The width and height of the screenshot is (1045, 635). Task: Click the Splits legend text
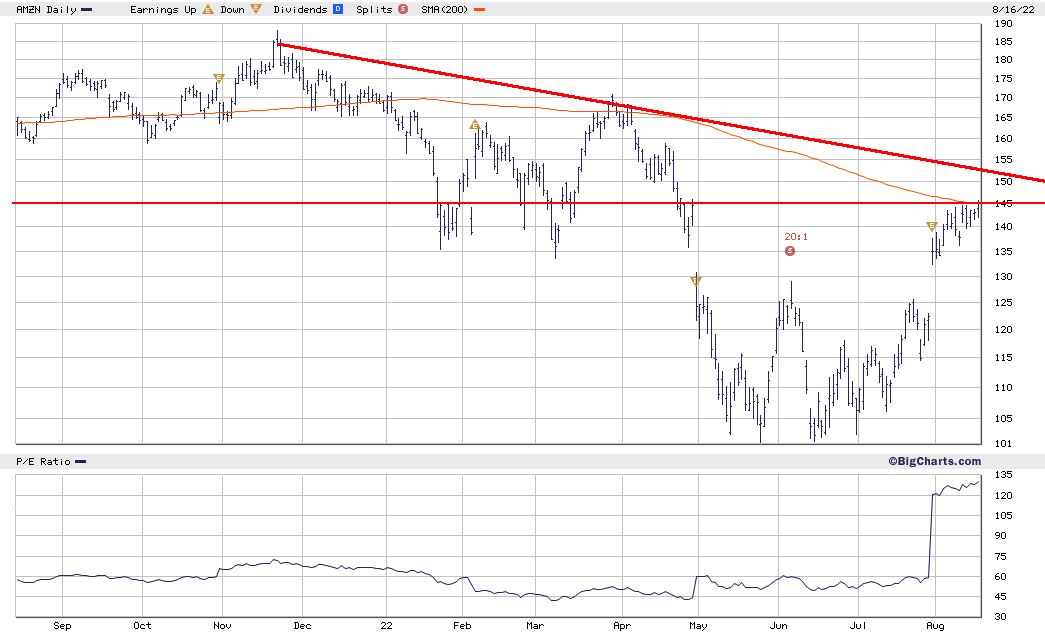point(374,10)
